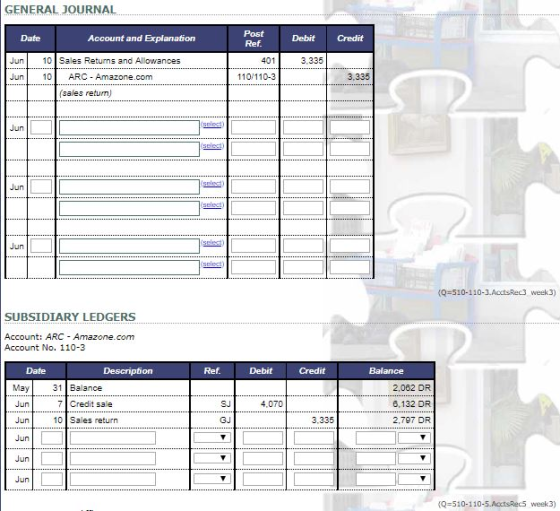Image resolution: width=560 pixels, height=511 pixels.
Task: Open Ref. dropdown in third blank ledger row
Action: [x=212, y=479]
